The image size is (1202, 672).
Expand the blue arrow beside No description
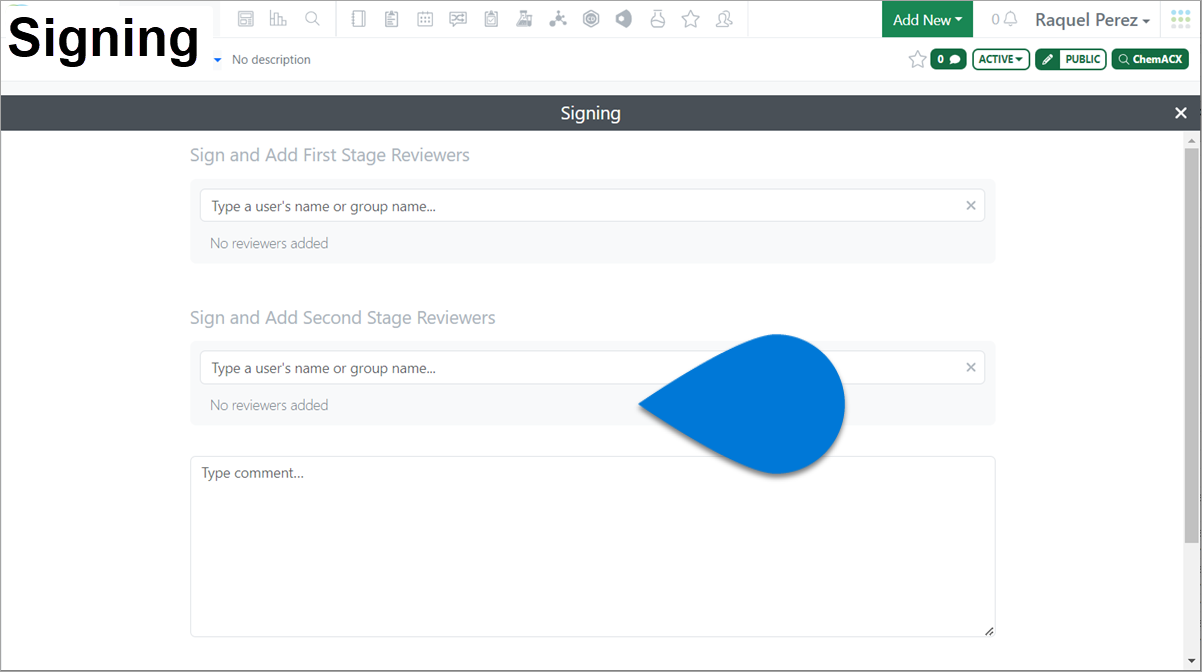click(218, 60)
